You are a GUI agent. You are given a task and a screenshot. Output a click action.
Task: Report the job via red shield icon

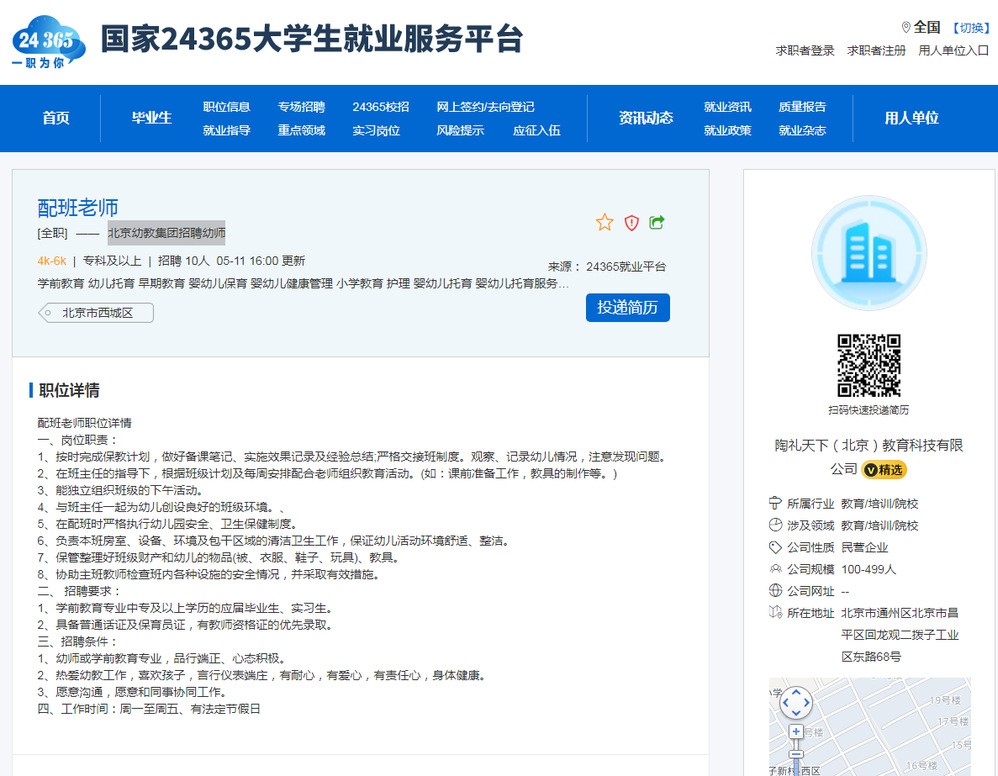point(631,223)
